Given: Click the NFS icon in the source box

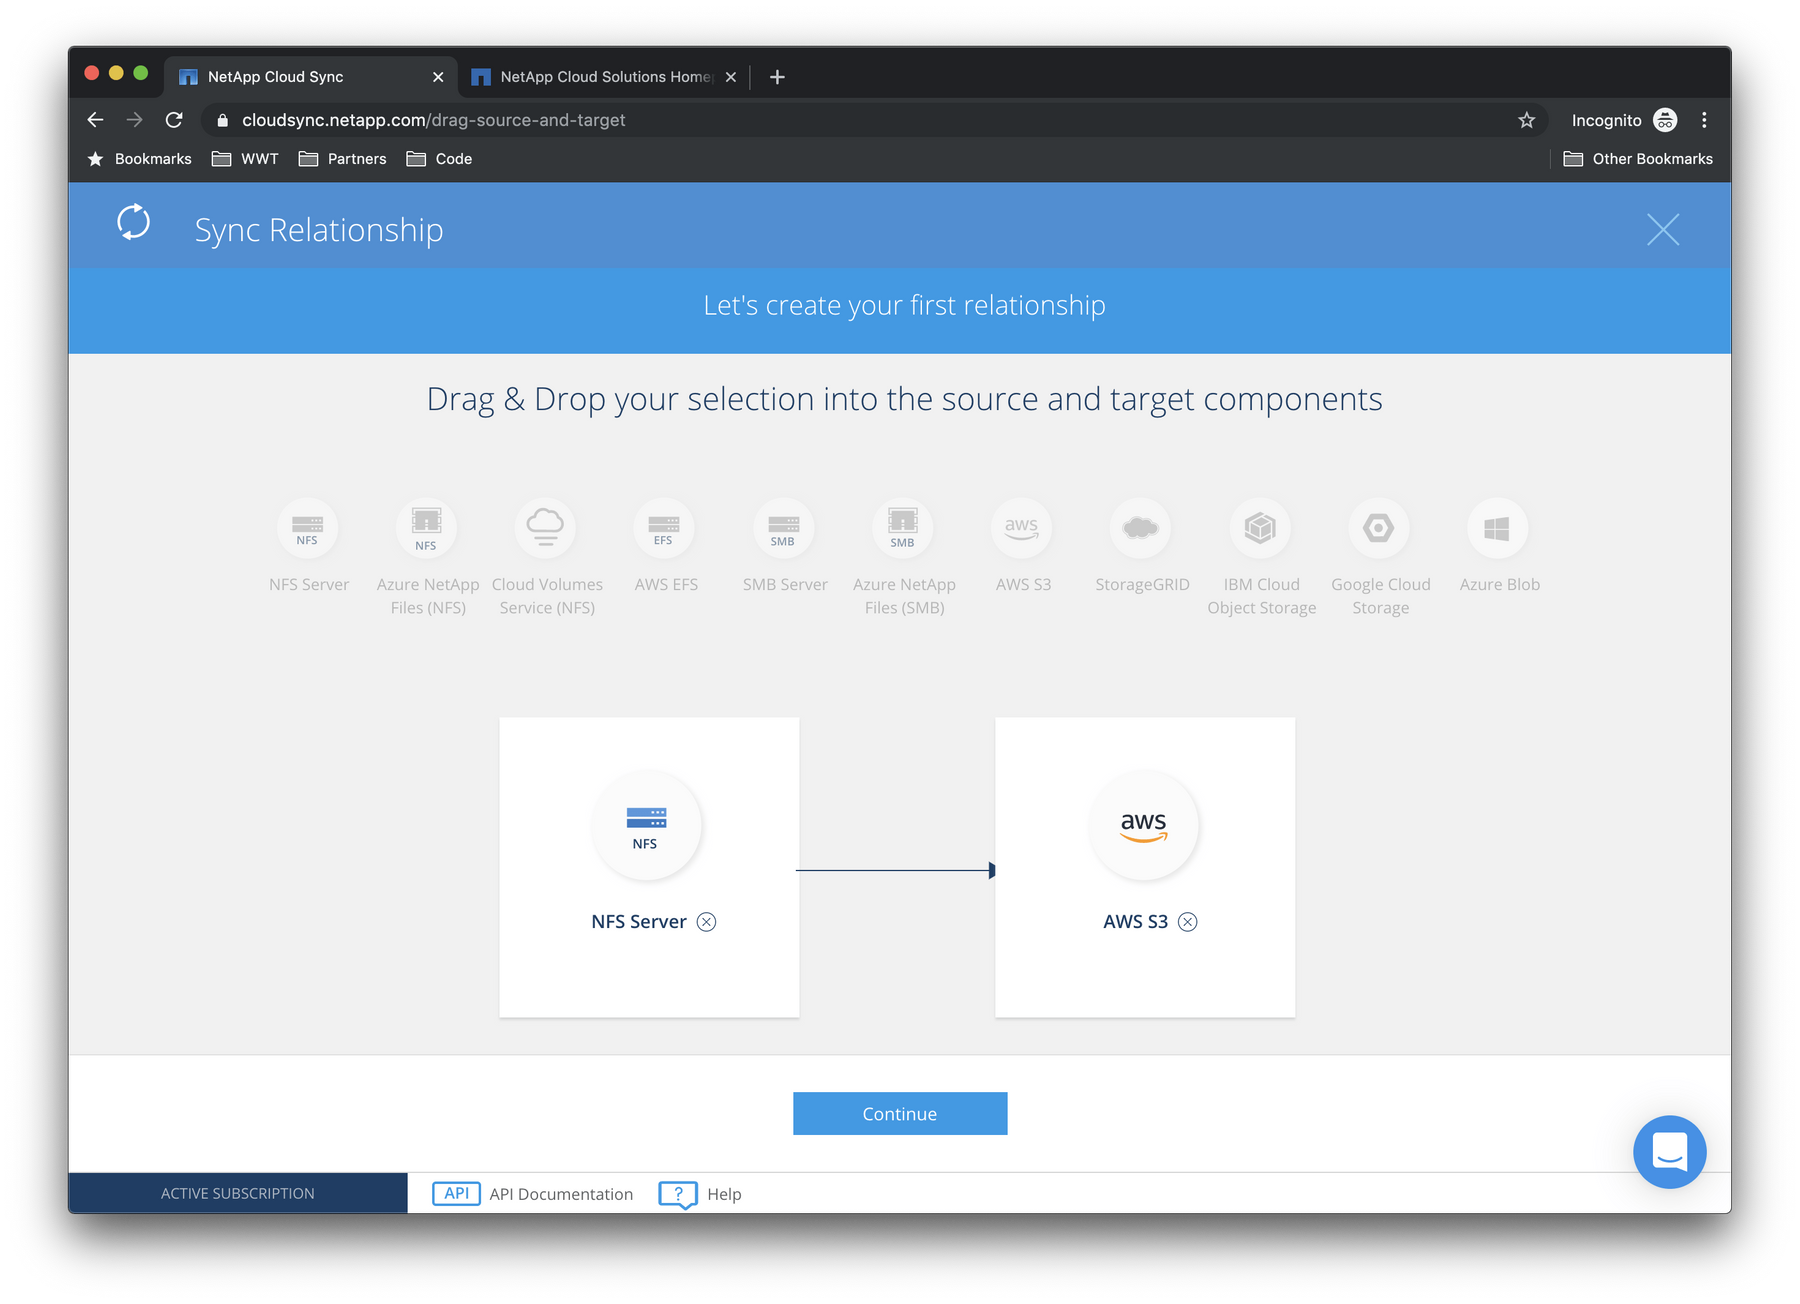Looking at the screenshot, I should click(647, 826).
